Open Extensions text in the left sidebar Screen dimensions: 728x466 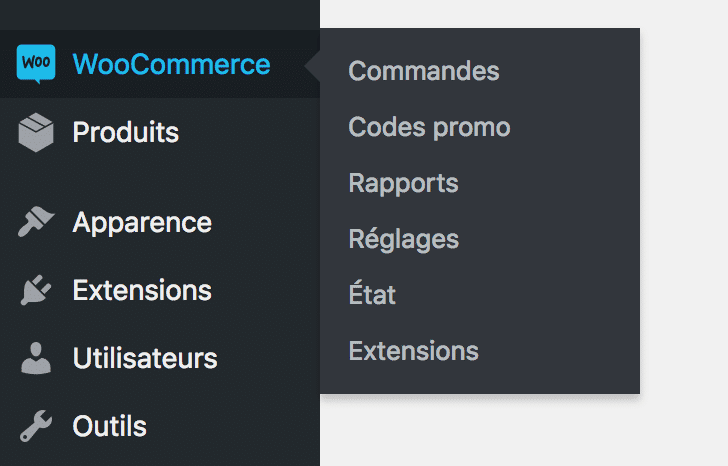(x=142, y=290)
